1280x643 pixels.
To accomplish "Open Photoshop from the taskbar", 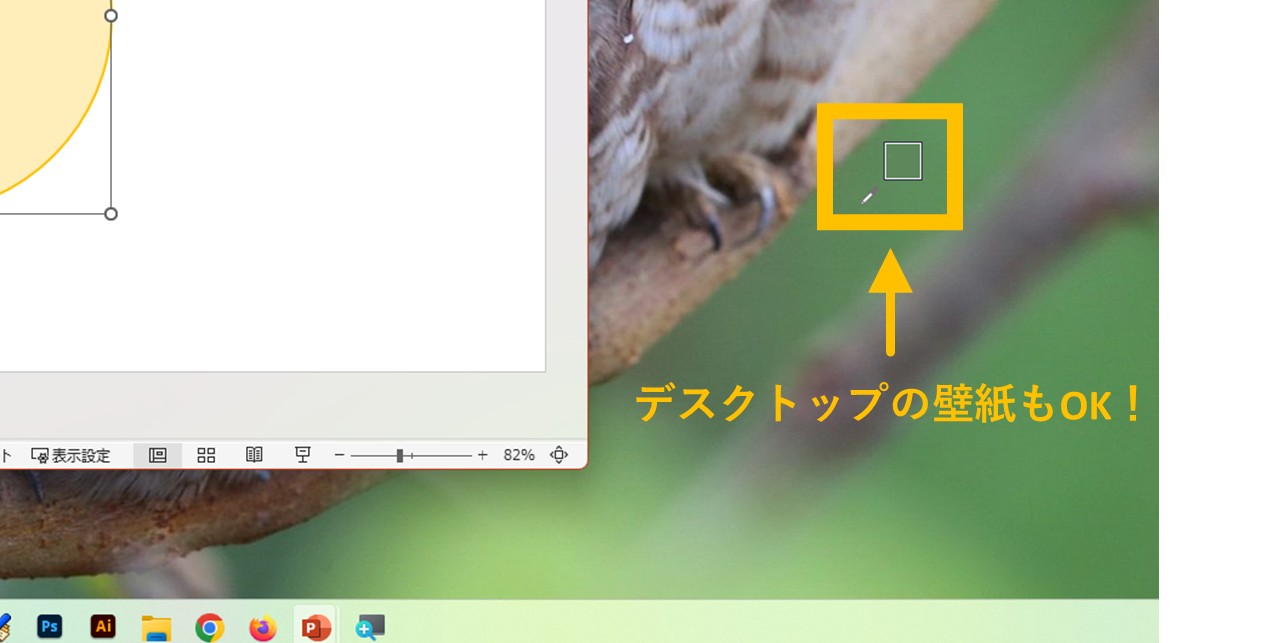I will 49,627.
